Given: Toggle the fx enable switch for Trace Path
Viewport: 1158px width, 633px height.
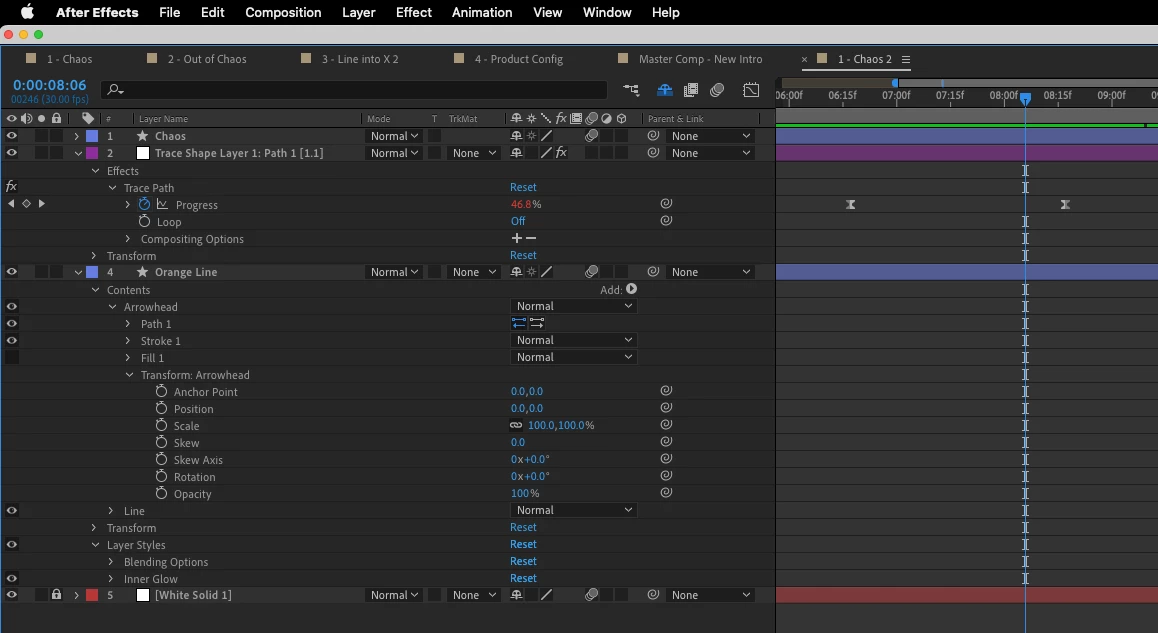Looking at the screenshot, I should (x=11, y=187).
